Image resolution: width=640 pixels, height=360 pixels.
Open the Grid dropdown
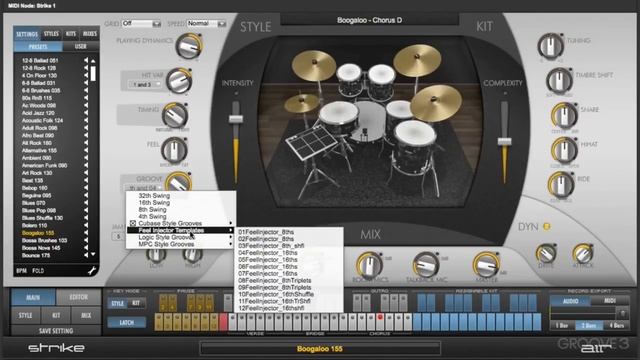(141, 24)
